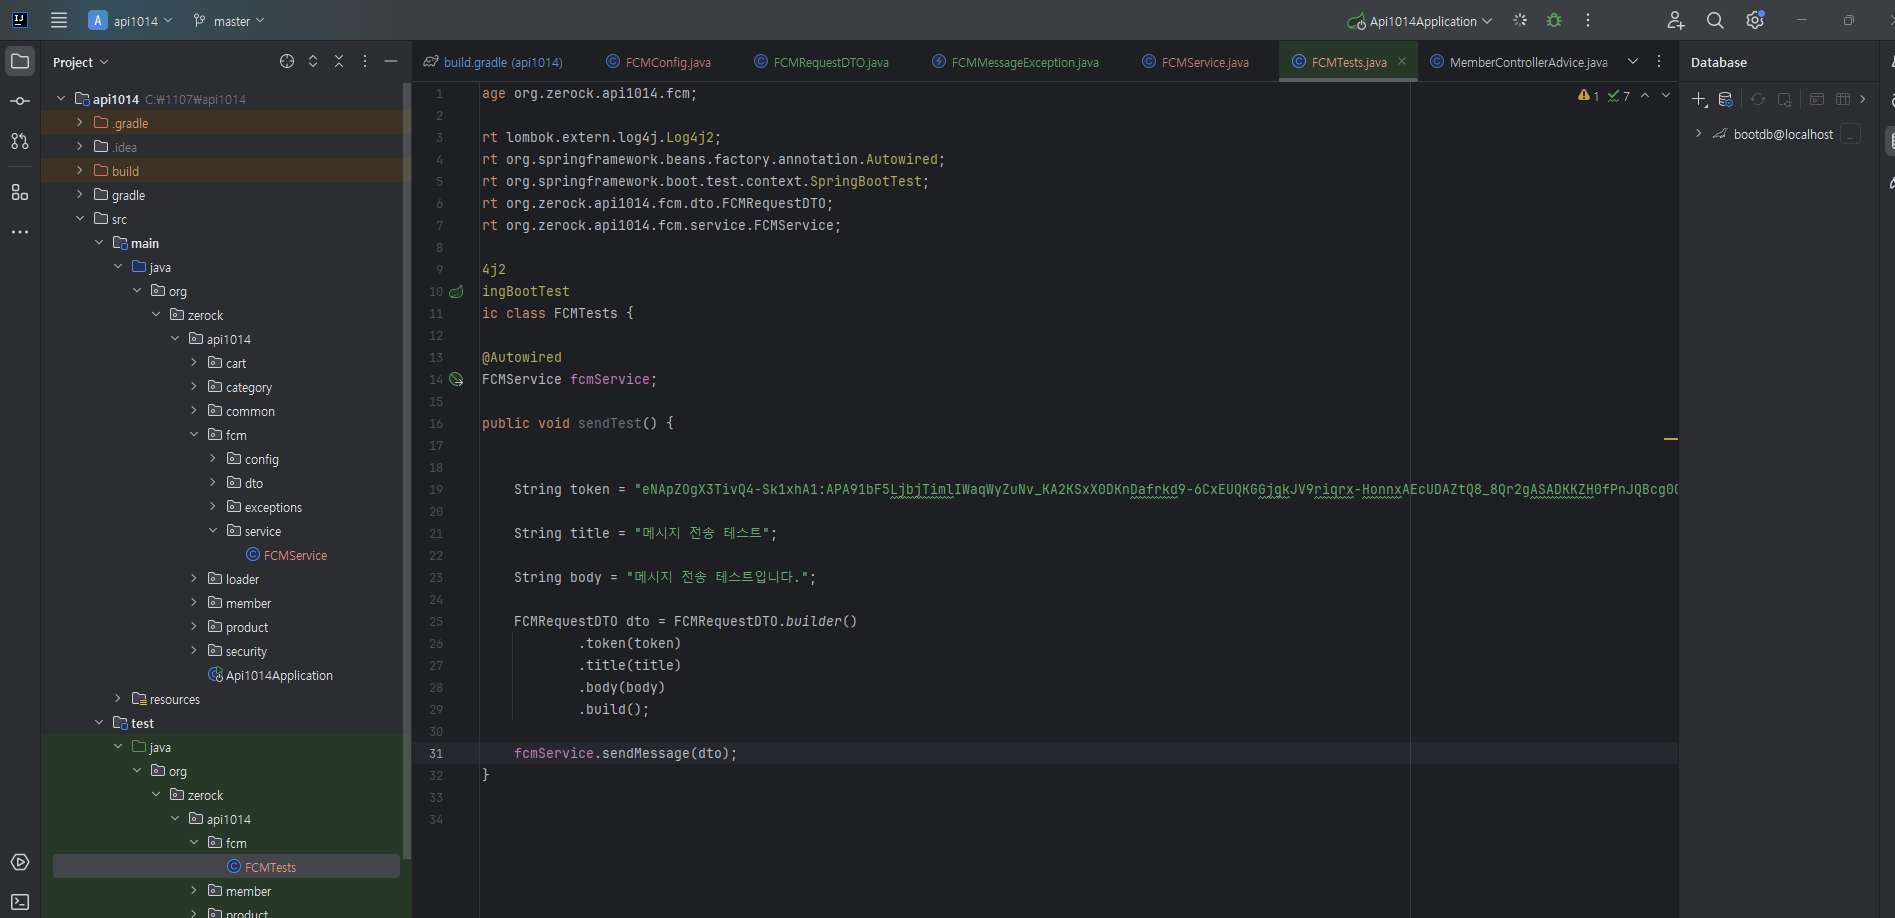The width and height of the screenshot is (1895, 918).
Task: Collapse the service package
Action: (213, 531)
